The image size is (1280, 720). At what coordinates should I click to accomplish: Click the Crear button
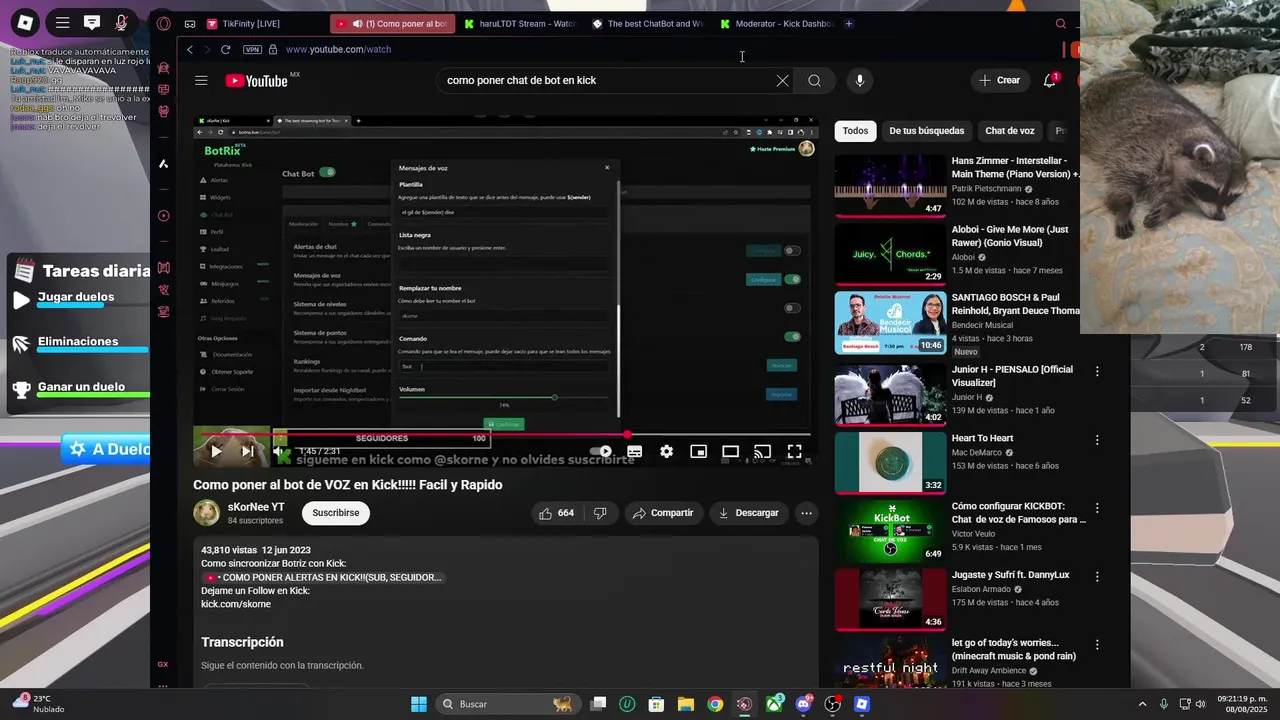click(1000, 80)
